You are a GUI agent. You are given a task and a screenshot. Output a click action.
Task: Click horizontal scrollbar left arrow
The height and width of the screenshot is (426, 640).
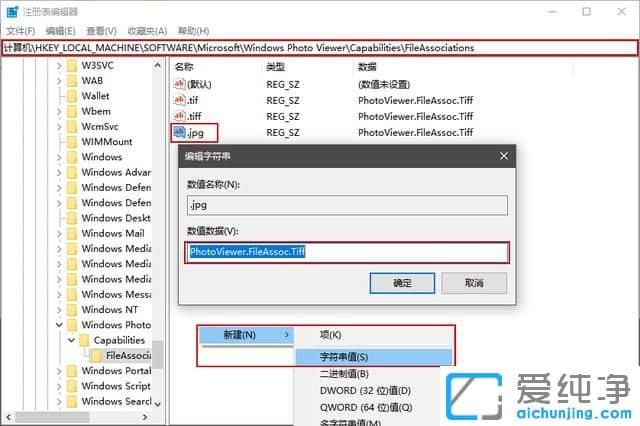point(8,417)
